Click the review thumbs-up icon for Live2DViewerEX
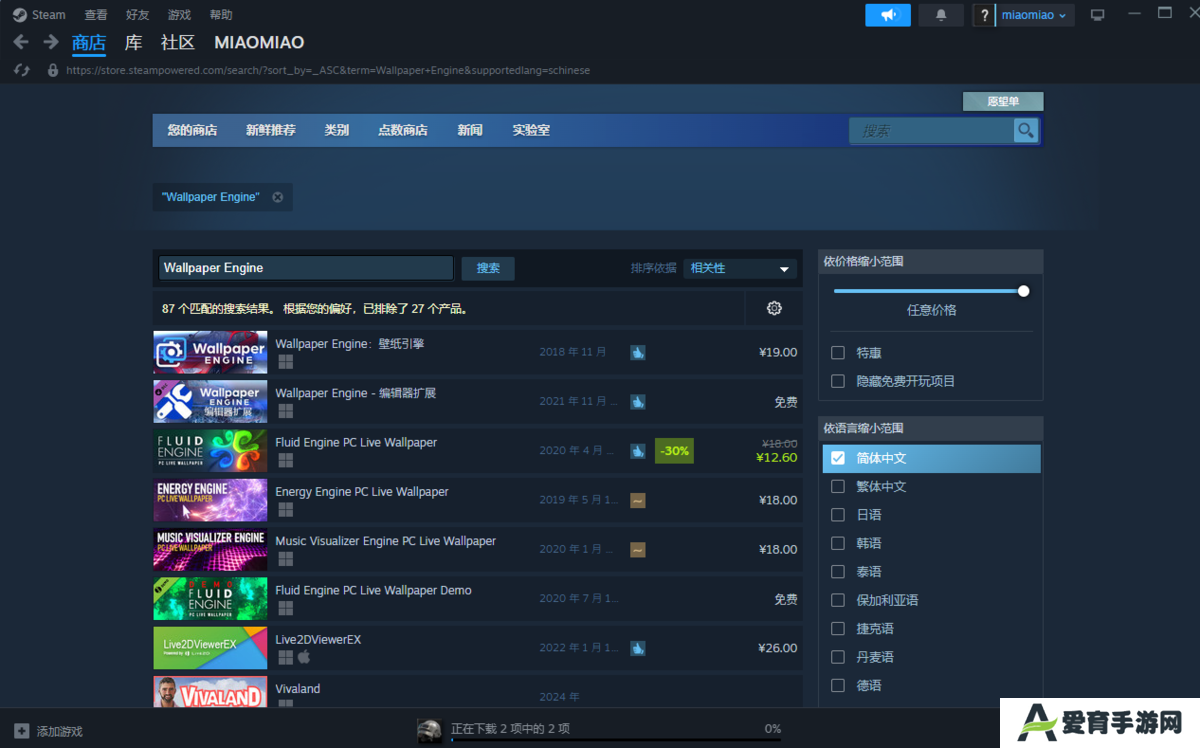 (x=638, y=648)
